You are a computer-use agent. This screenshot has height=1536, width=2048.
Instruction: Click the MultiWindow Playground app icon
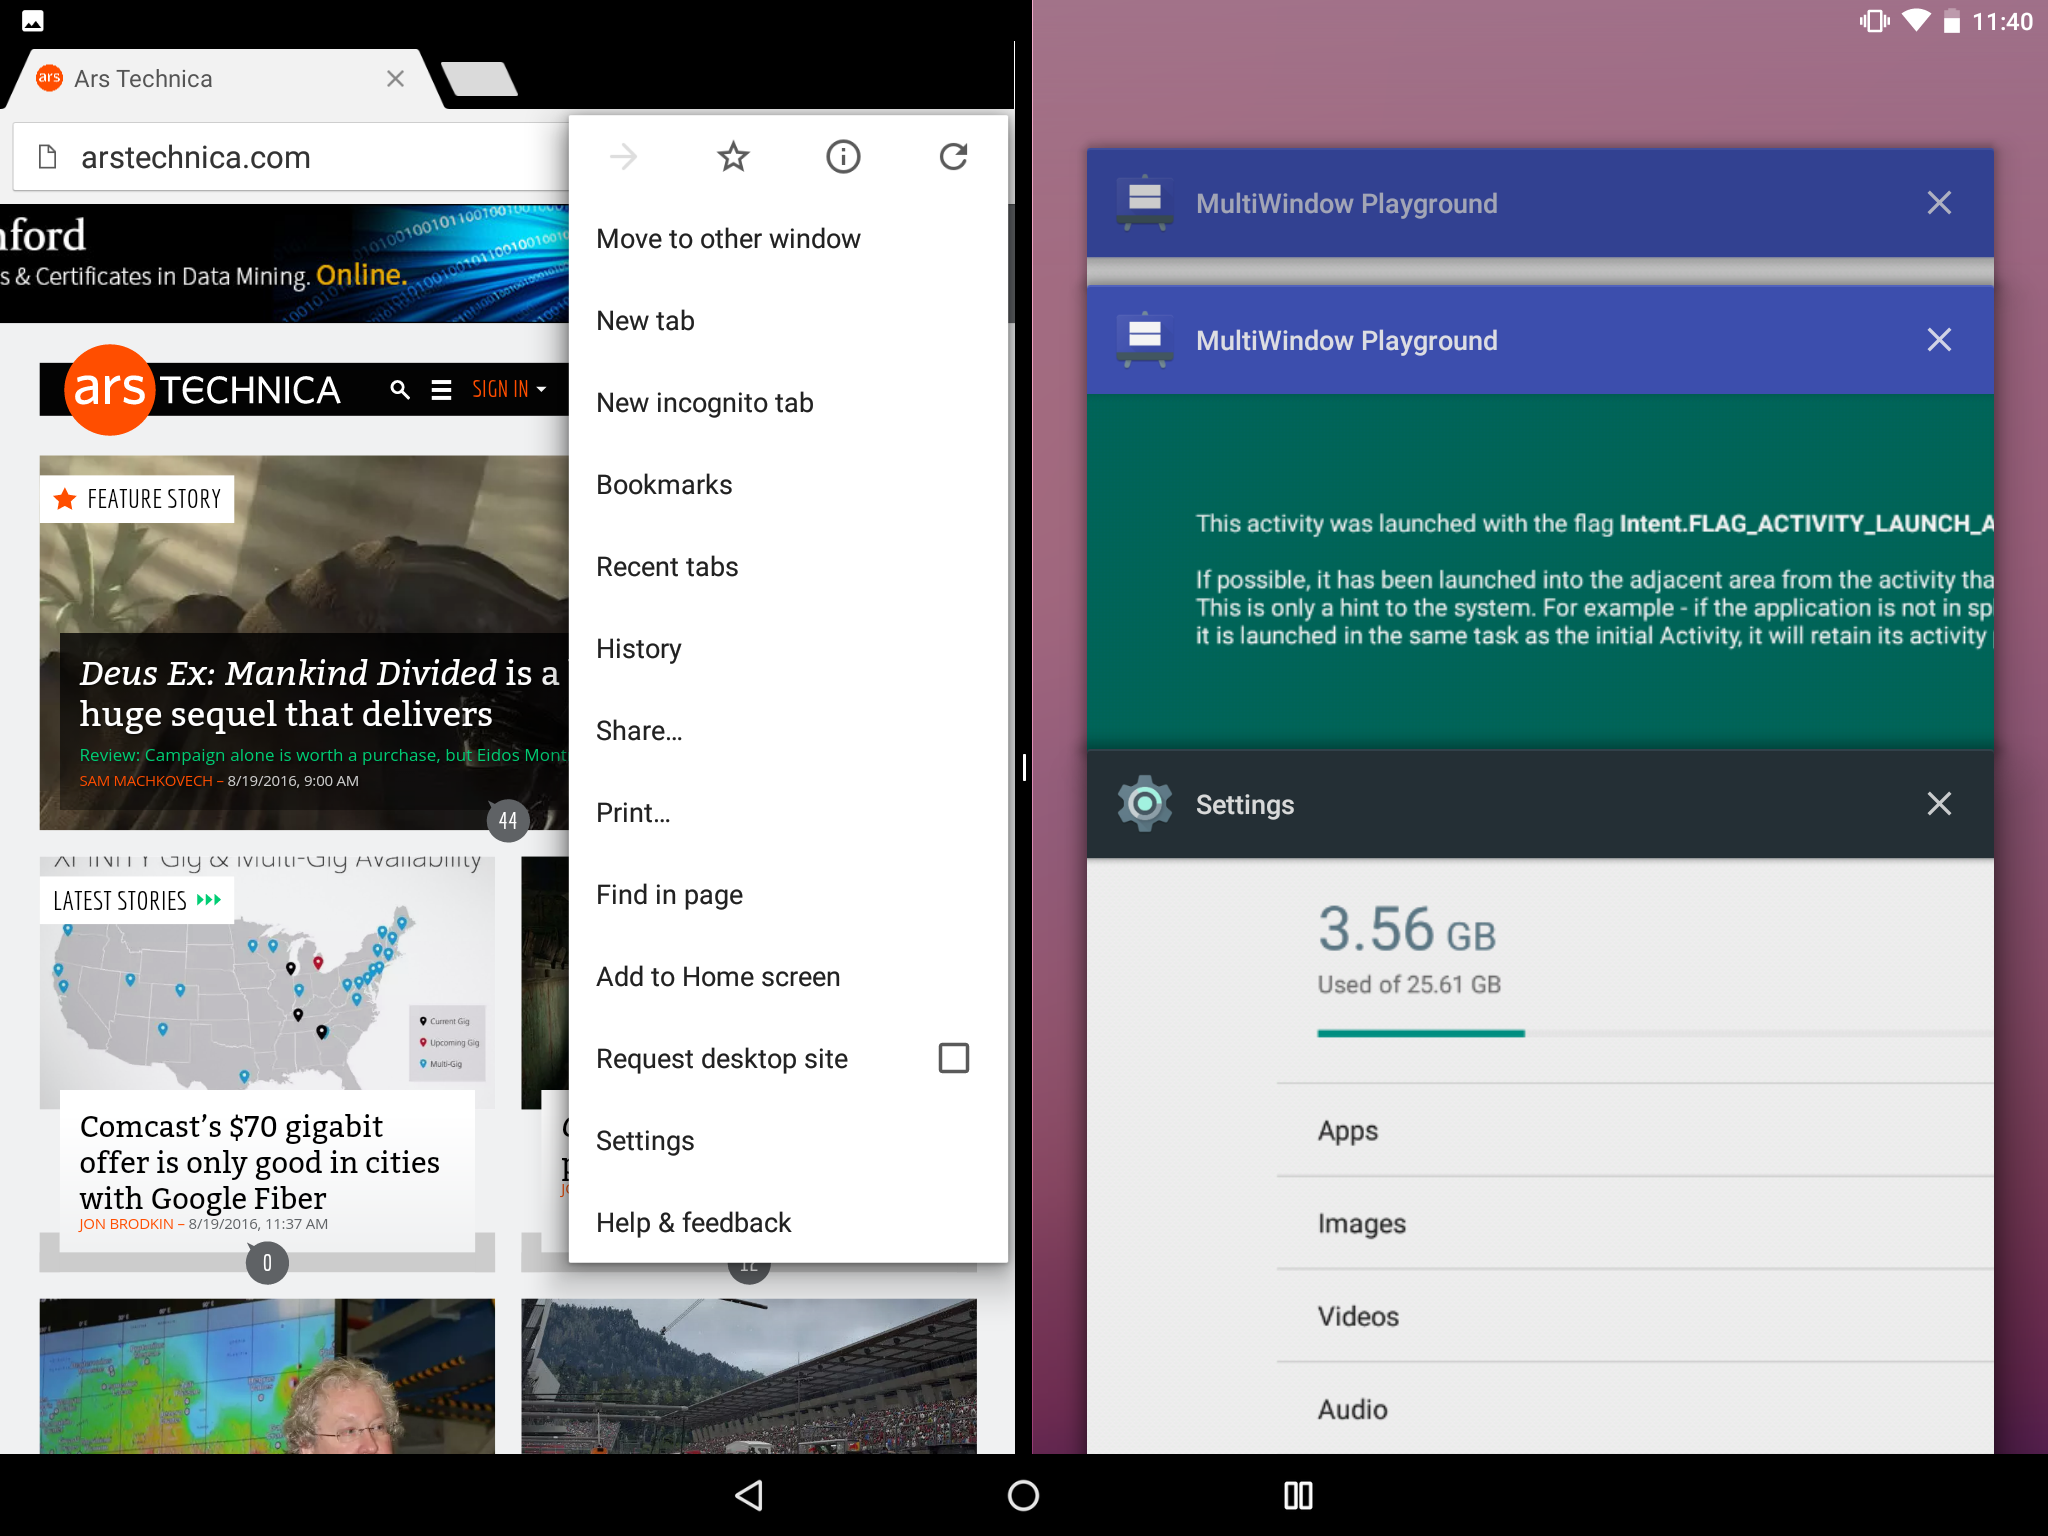pyautogui.click(x=1143, y=340)
